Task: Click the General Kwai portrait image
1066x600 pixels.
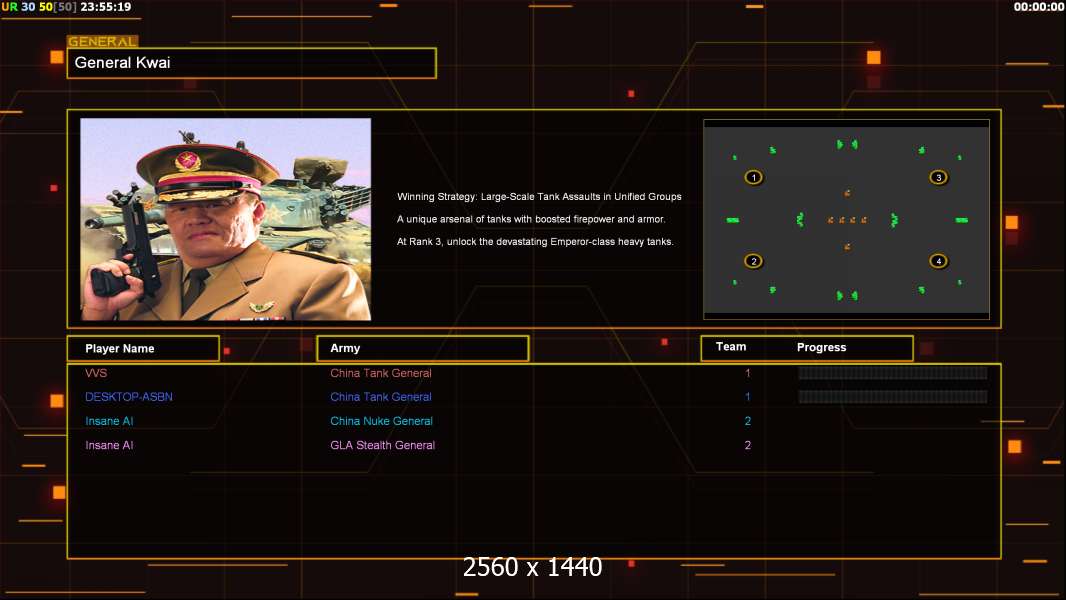Action: tap(226, 219)
